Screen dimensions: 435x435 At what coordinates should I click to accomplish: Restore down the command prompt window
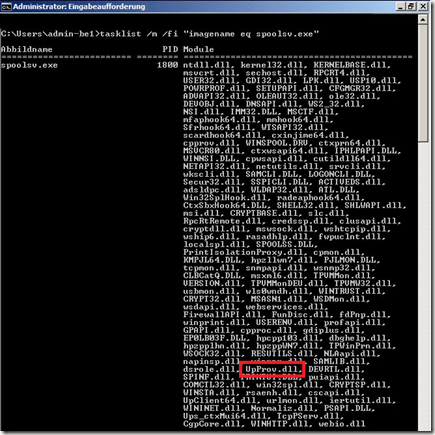pos(411,6)
